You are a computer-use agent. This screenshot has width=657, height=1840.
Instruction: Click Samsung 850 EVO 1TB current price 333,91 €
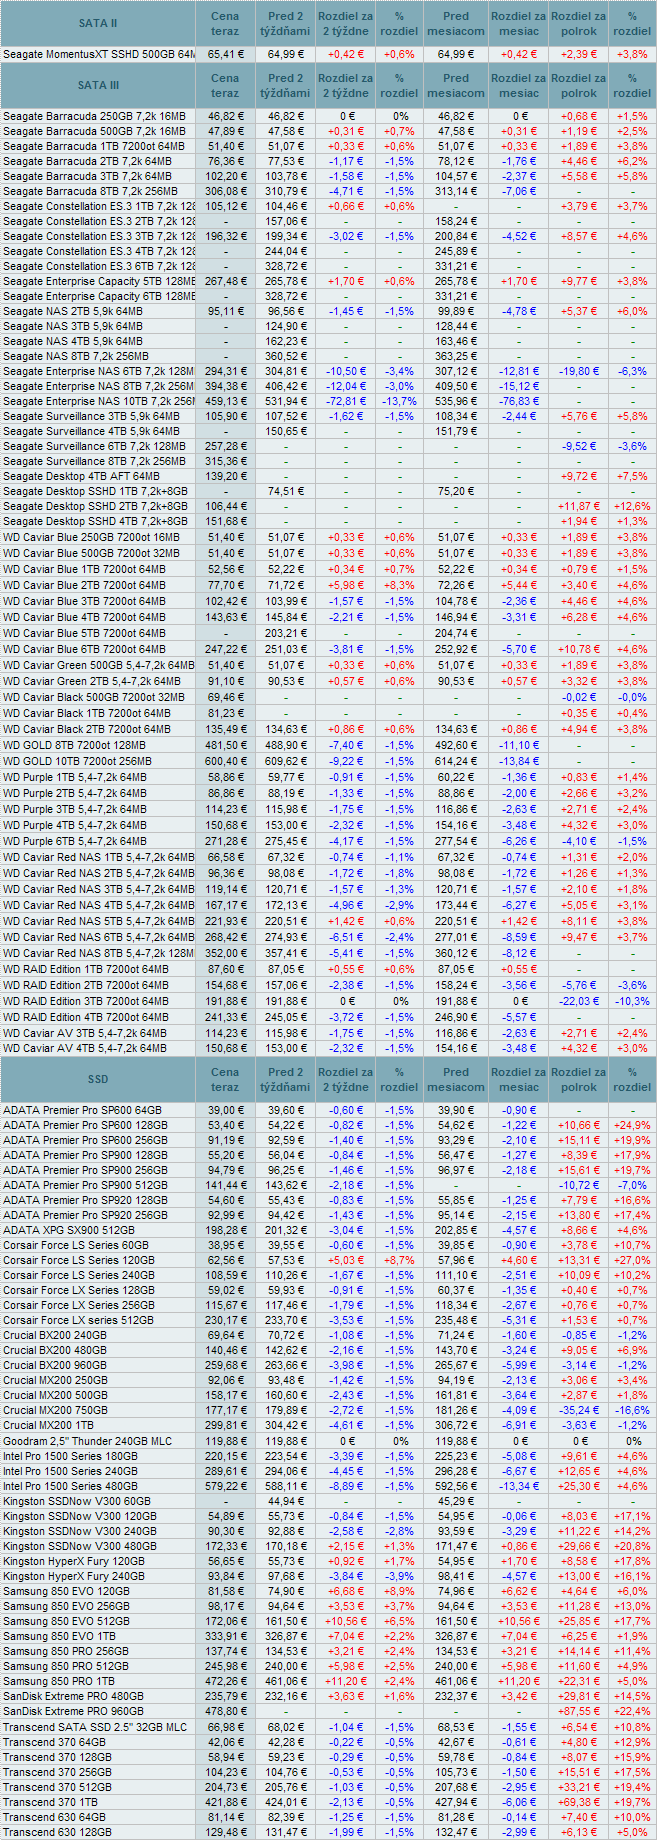pyautogui.click(x=225, y=1636)
